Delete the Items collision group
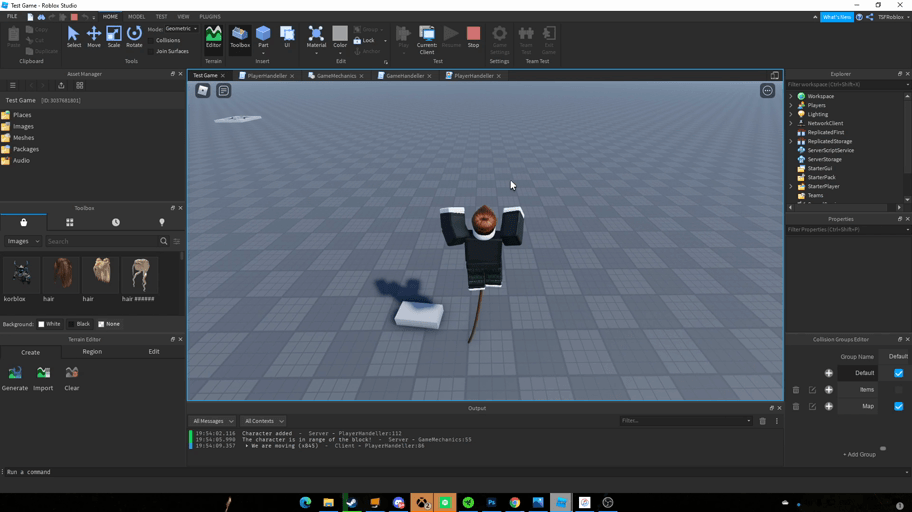This screenshot has height=512, width=912. (x=796, y=390)
